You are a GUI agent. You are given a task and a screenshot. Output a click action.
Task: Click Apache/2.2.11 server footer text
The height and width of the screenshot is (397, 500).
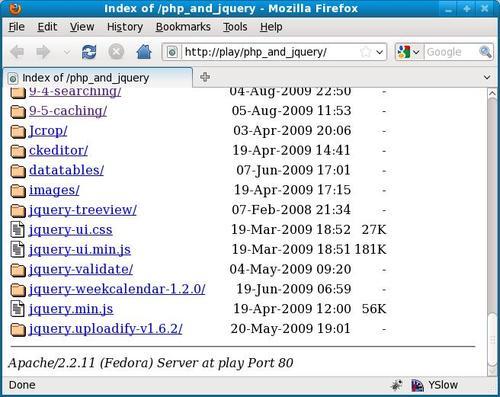point(151,363)
